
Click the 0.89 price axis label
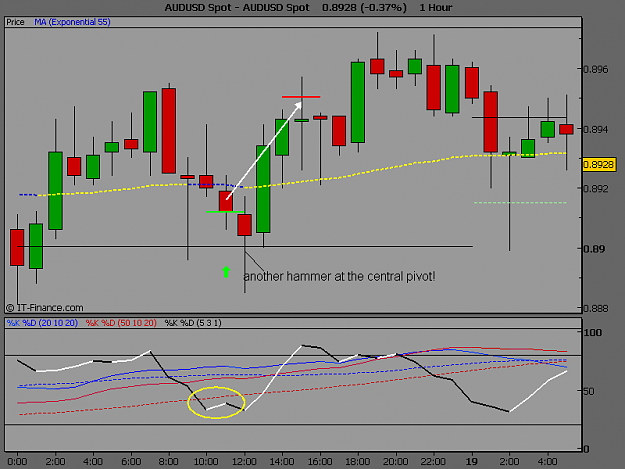pyautogui.click(x=595, y=249)
